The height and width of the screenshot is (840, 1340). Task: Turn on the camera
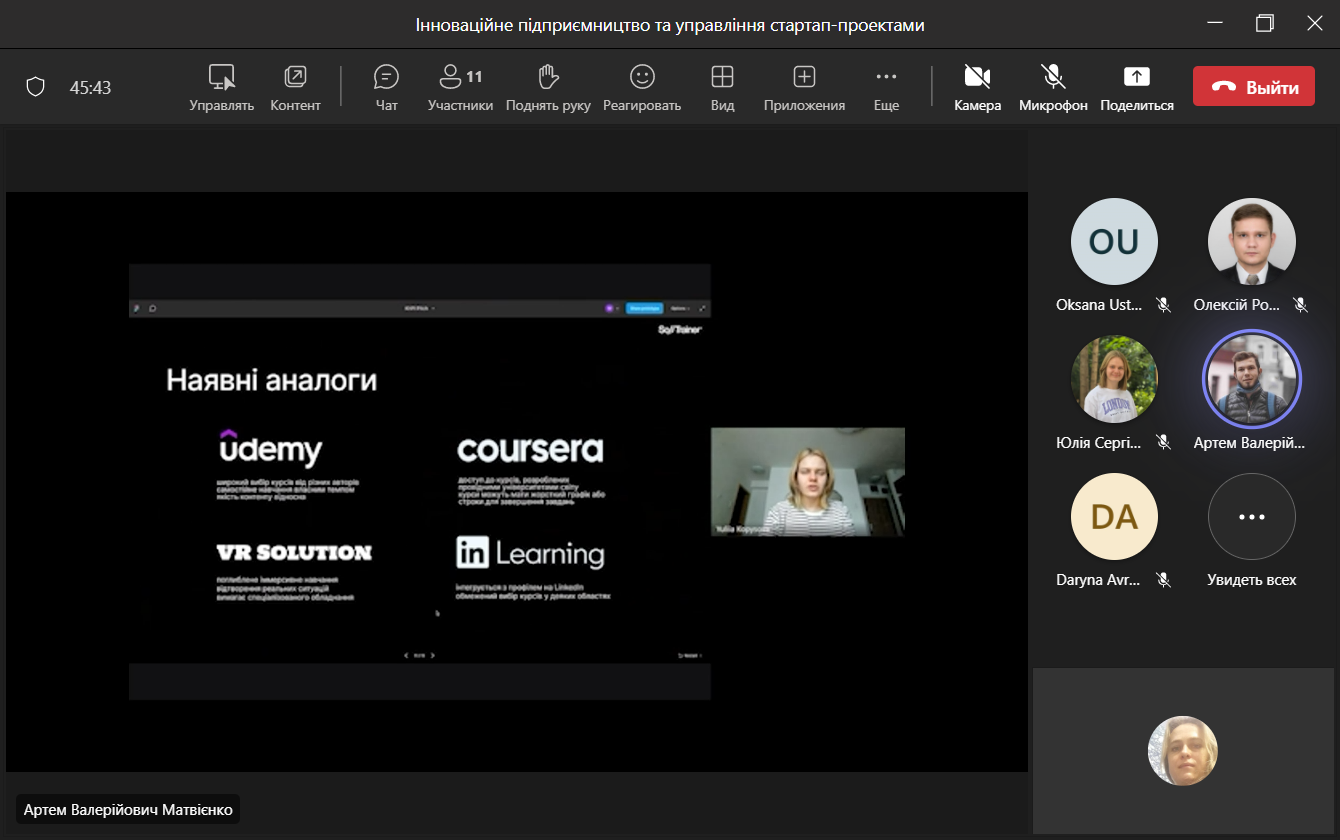click(x=977, y=87)
